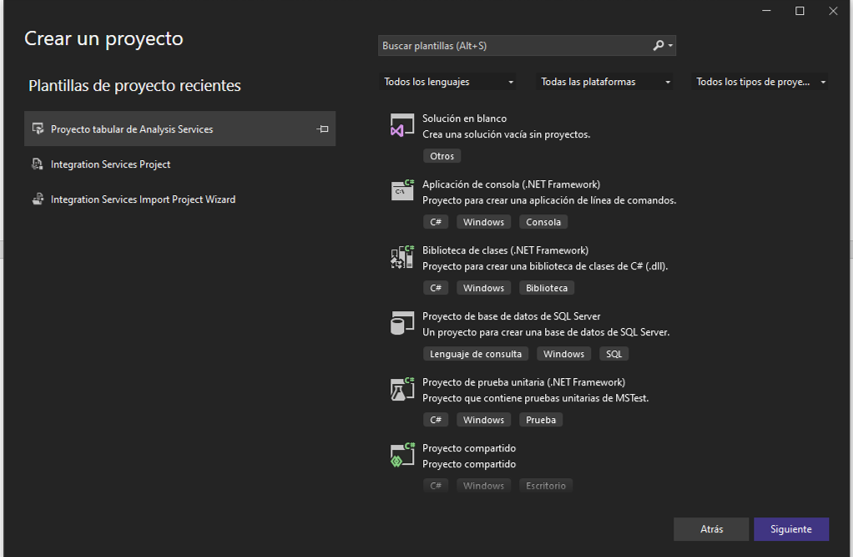
Task: Click the Windows tag under Biblioteca de clases
Action: [484, 288]
